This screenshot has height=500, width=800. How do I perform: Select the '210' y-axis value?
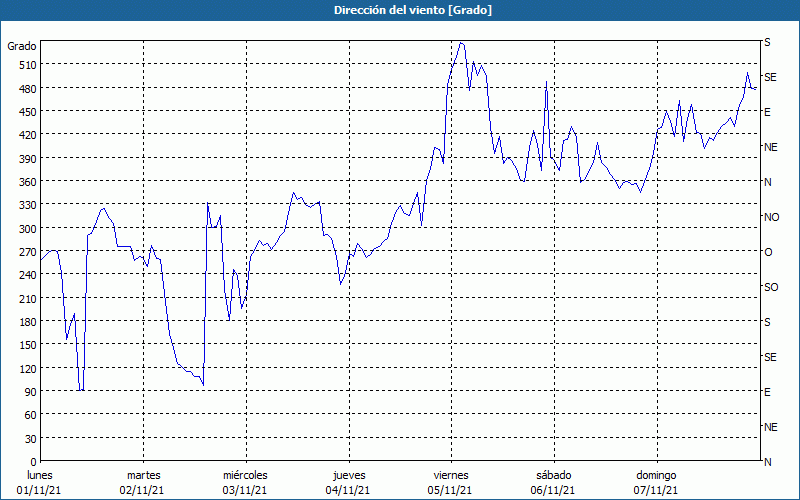[x=28, y=298]
